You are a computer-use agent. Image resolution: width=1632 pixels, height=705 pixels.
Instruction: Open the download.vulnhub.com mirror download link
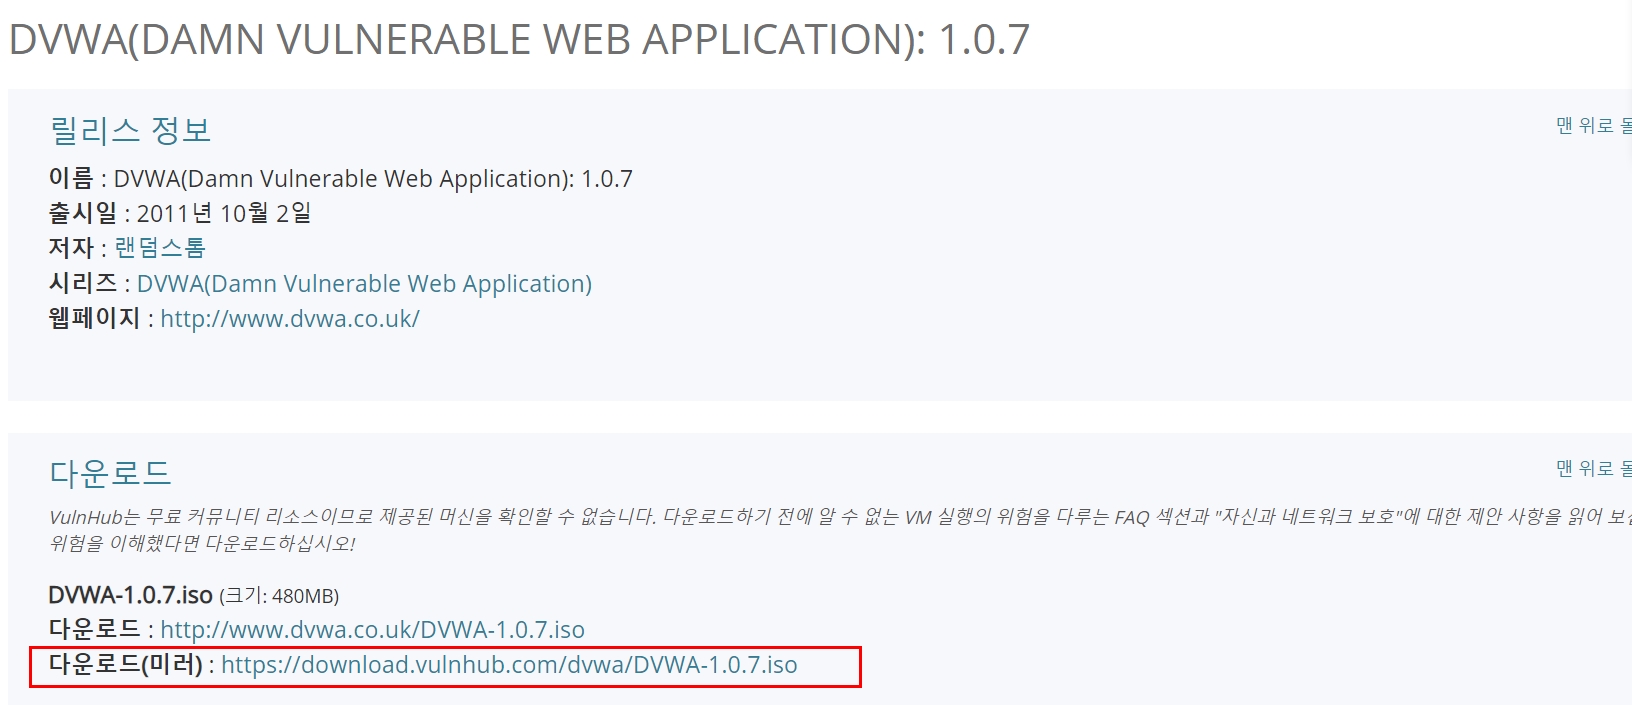pyautogui.click(x=509, y=665)
